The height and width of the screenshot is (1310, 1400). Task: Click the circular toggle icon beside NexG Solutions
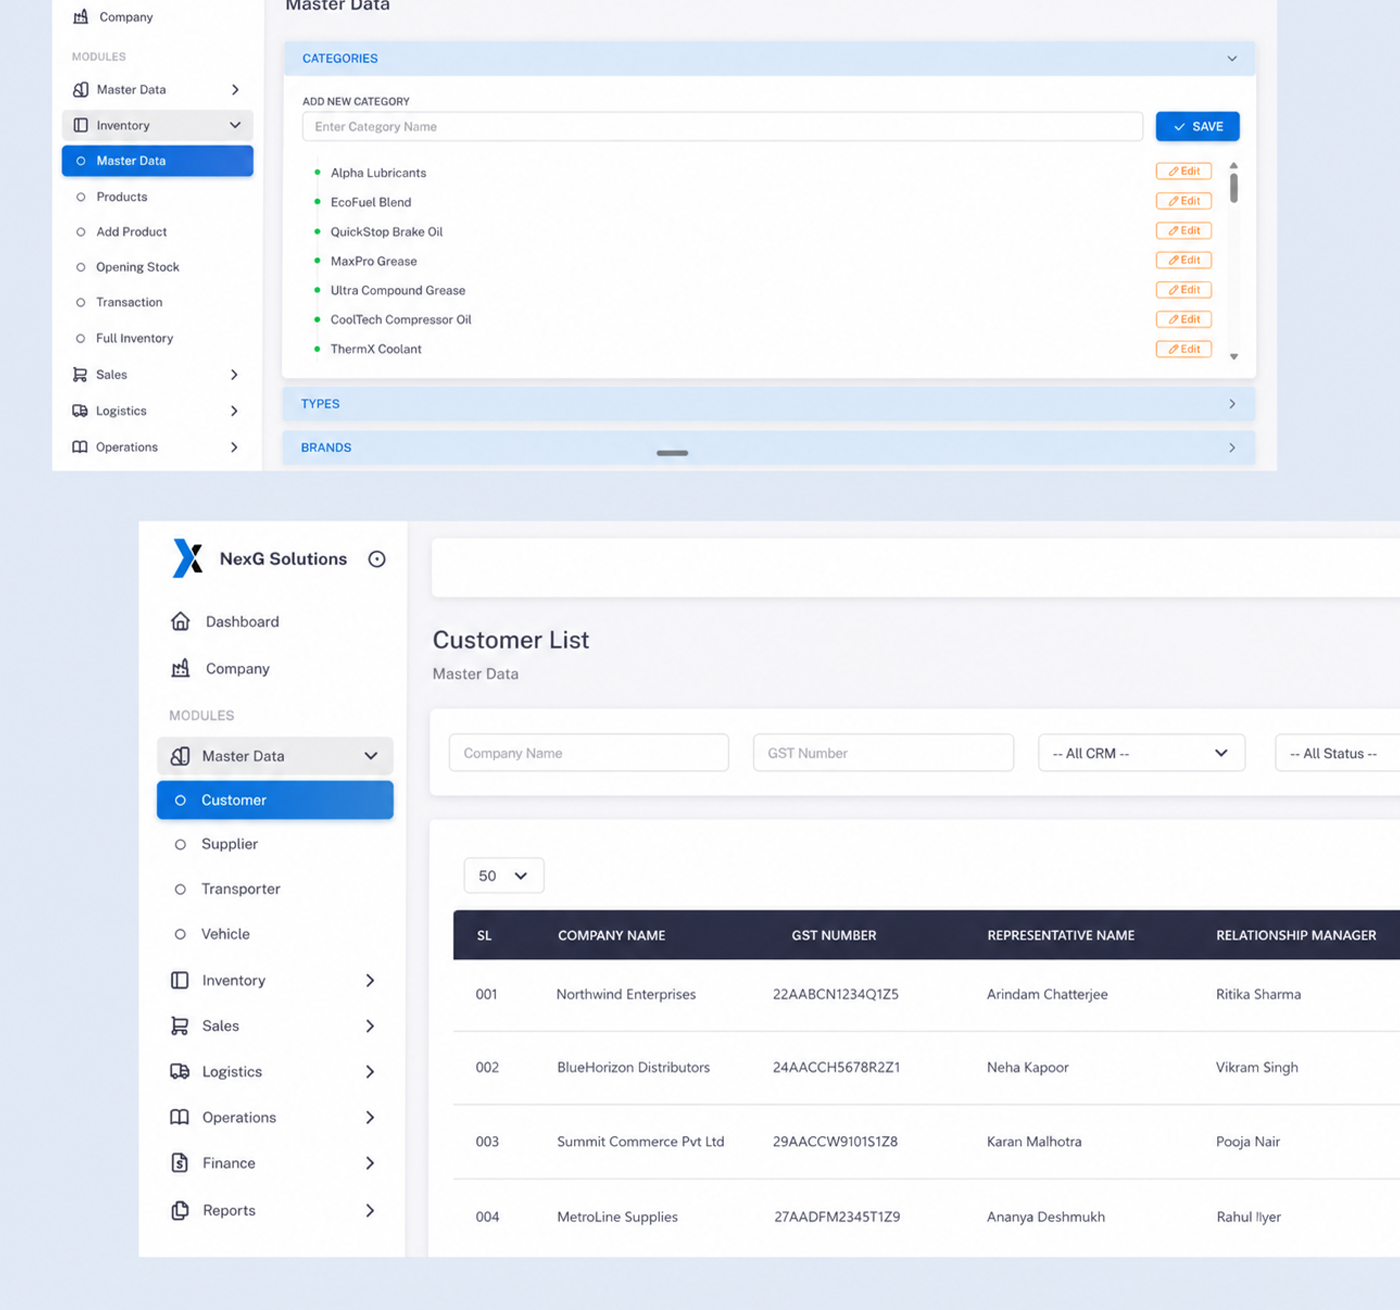(x=377, y=559)
